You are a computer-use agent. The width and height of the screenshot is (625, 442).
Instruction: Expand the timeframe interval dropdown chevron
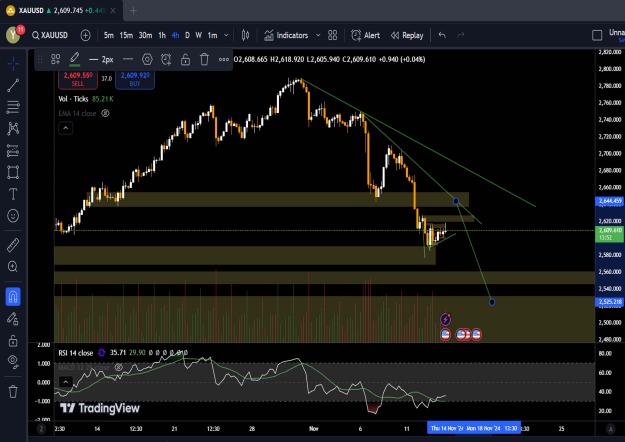point(226,35)
